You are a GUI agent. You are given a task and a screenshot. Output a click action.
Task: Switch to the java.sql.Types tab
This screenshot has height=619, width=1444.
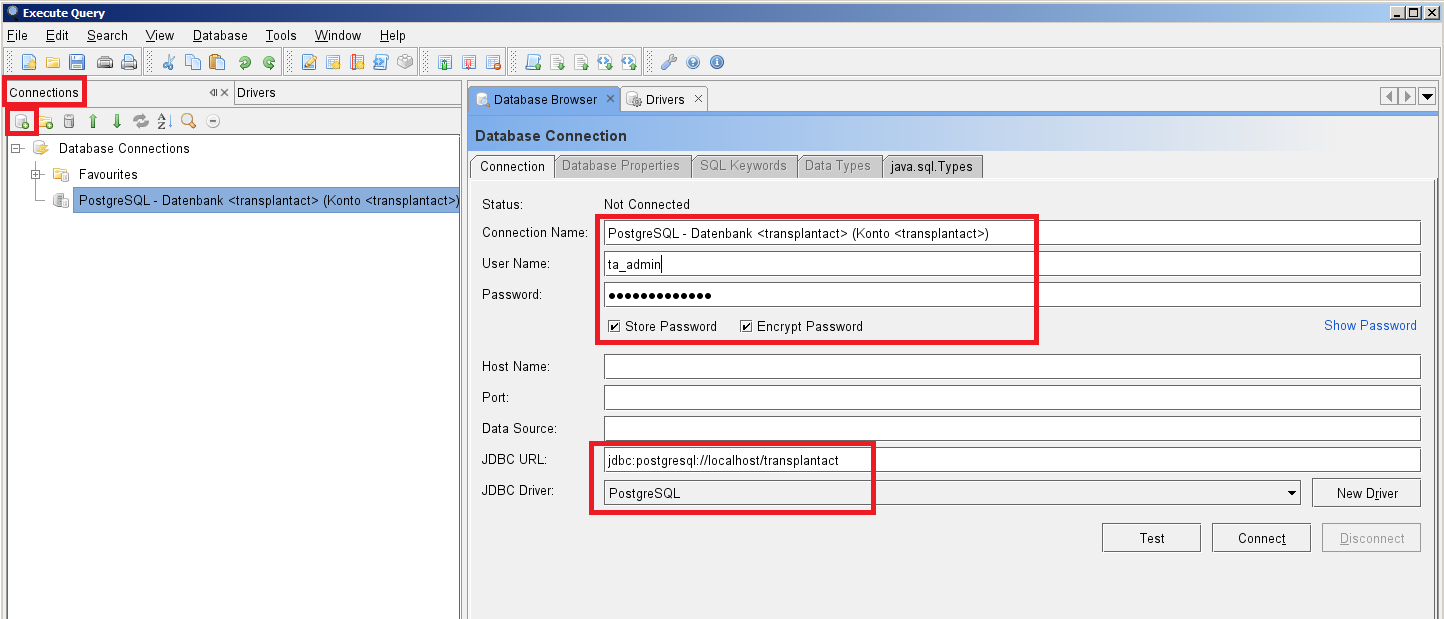coord(934,166)
